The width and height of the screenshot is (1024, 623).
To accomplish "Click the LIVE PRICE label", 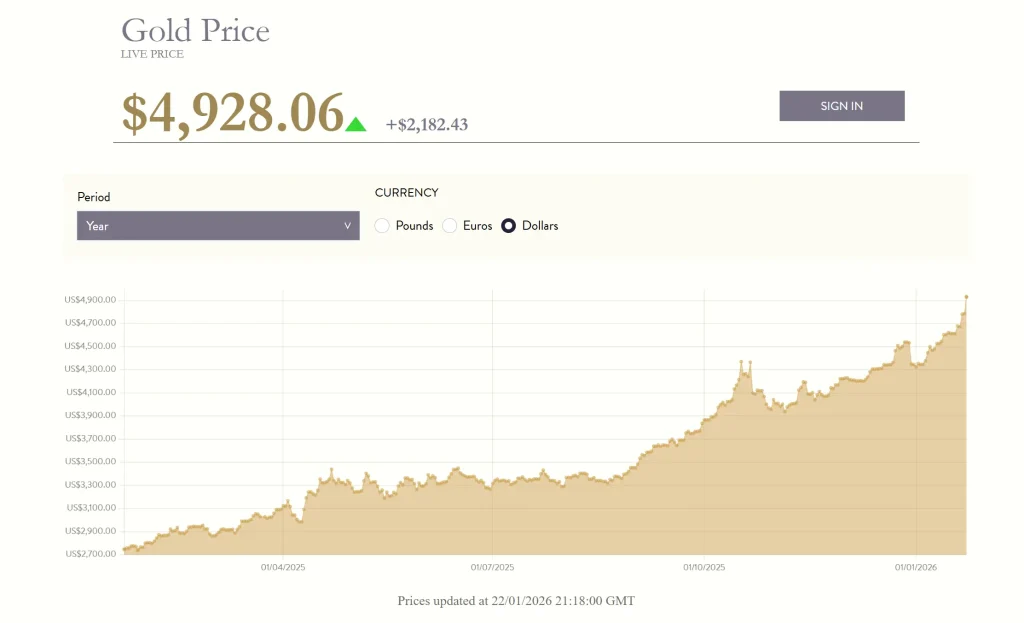I will (152, 54).
